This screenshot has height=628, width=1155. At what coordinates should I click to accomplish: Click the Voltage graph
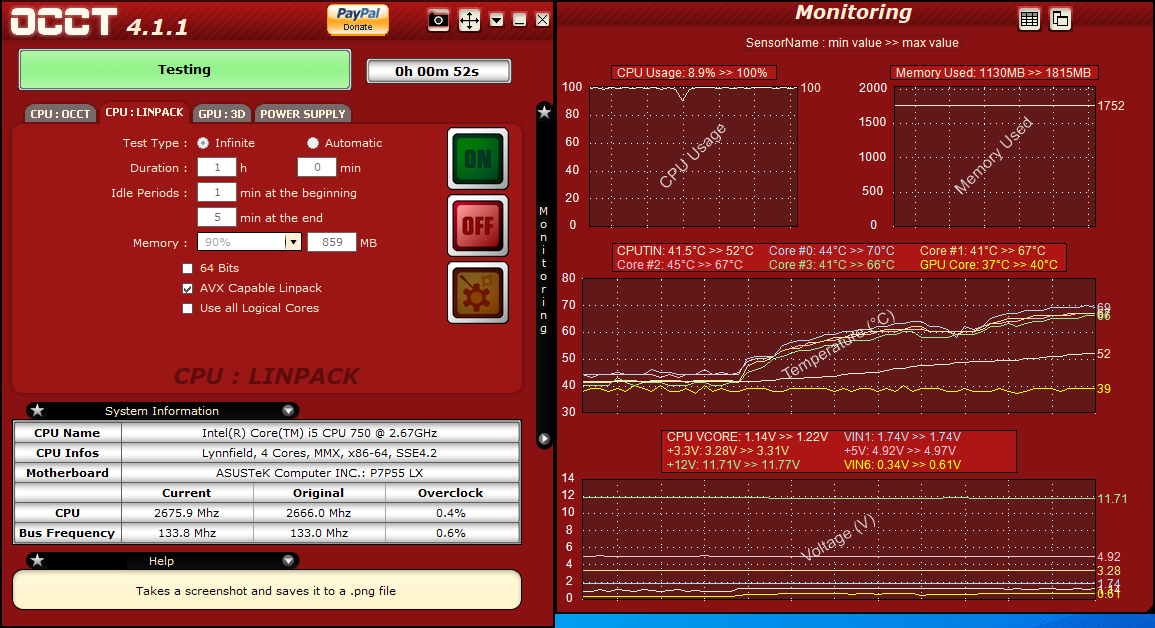[x=839, y=539]
